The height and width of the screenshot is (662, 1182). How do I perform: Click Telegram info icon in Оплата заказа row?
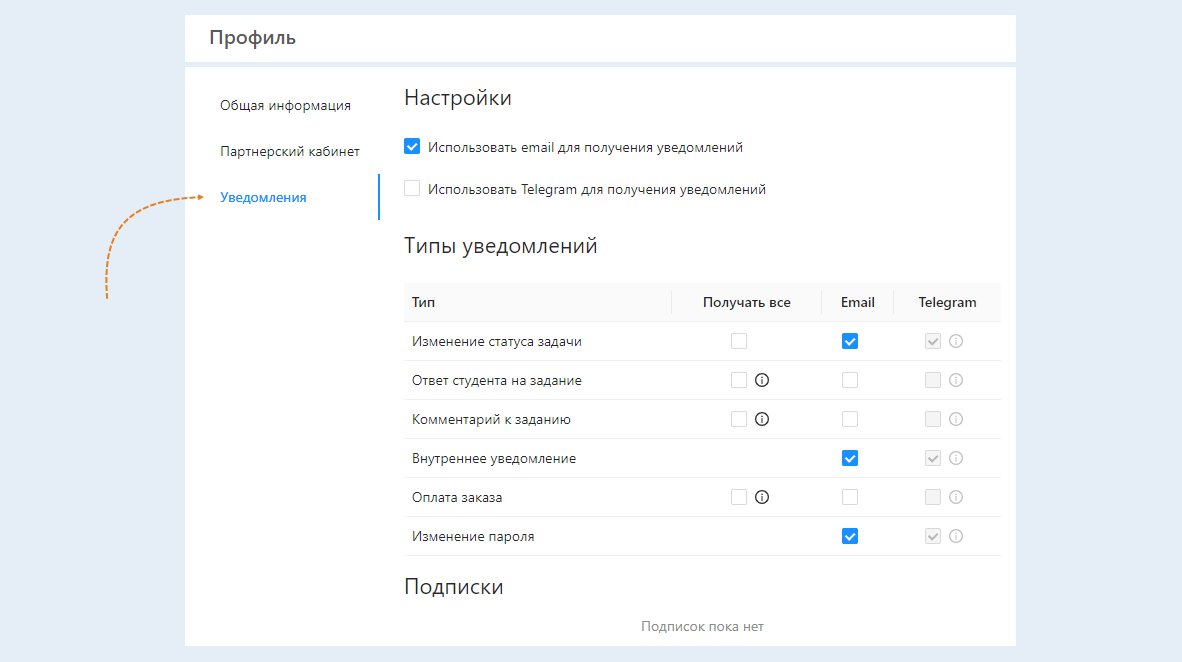(x=955, y=497)
